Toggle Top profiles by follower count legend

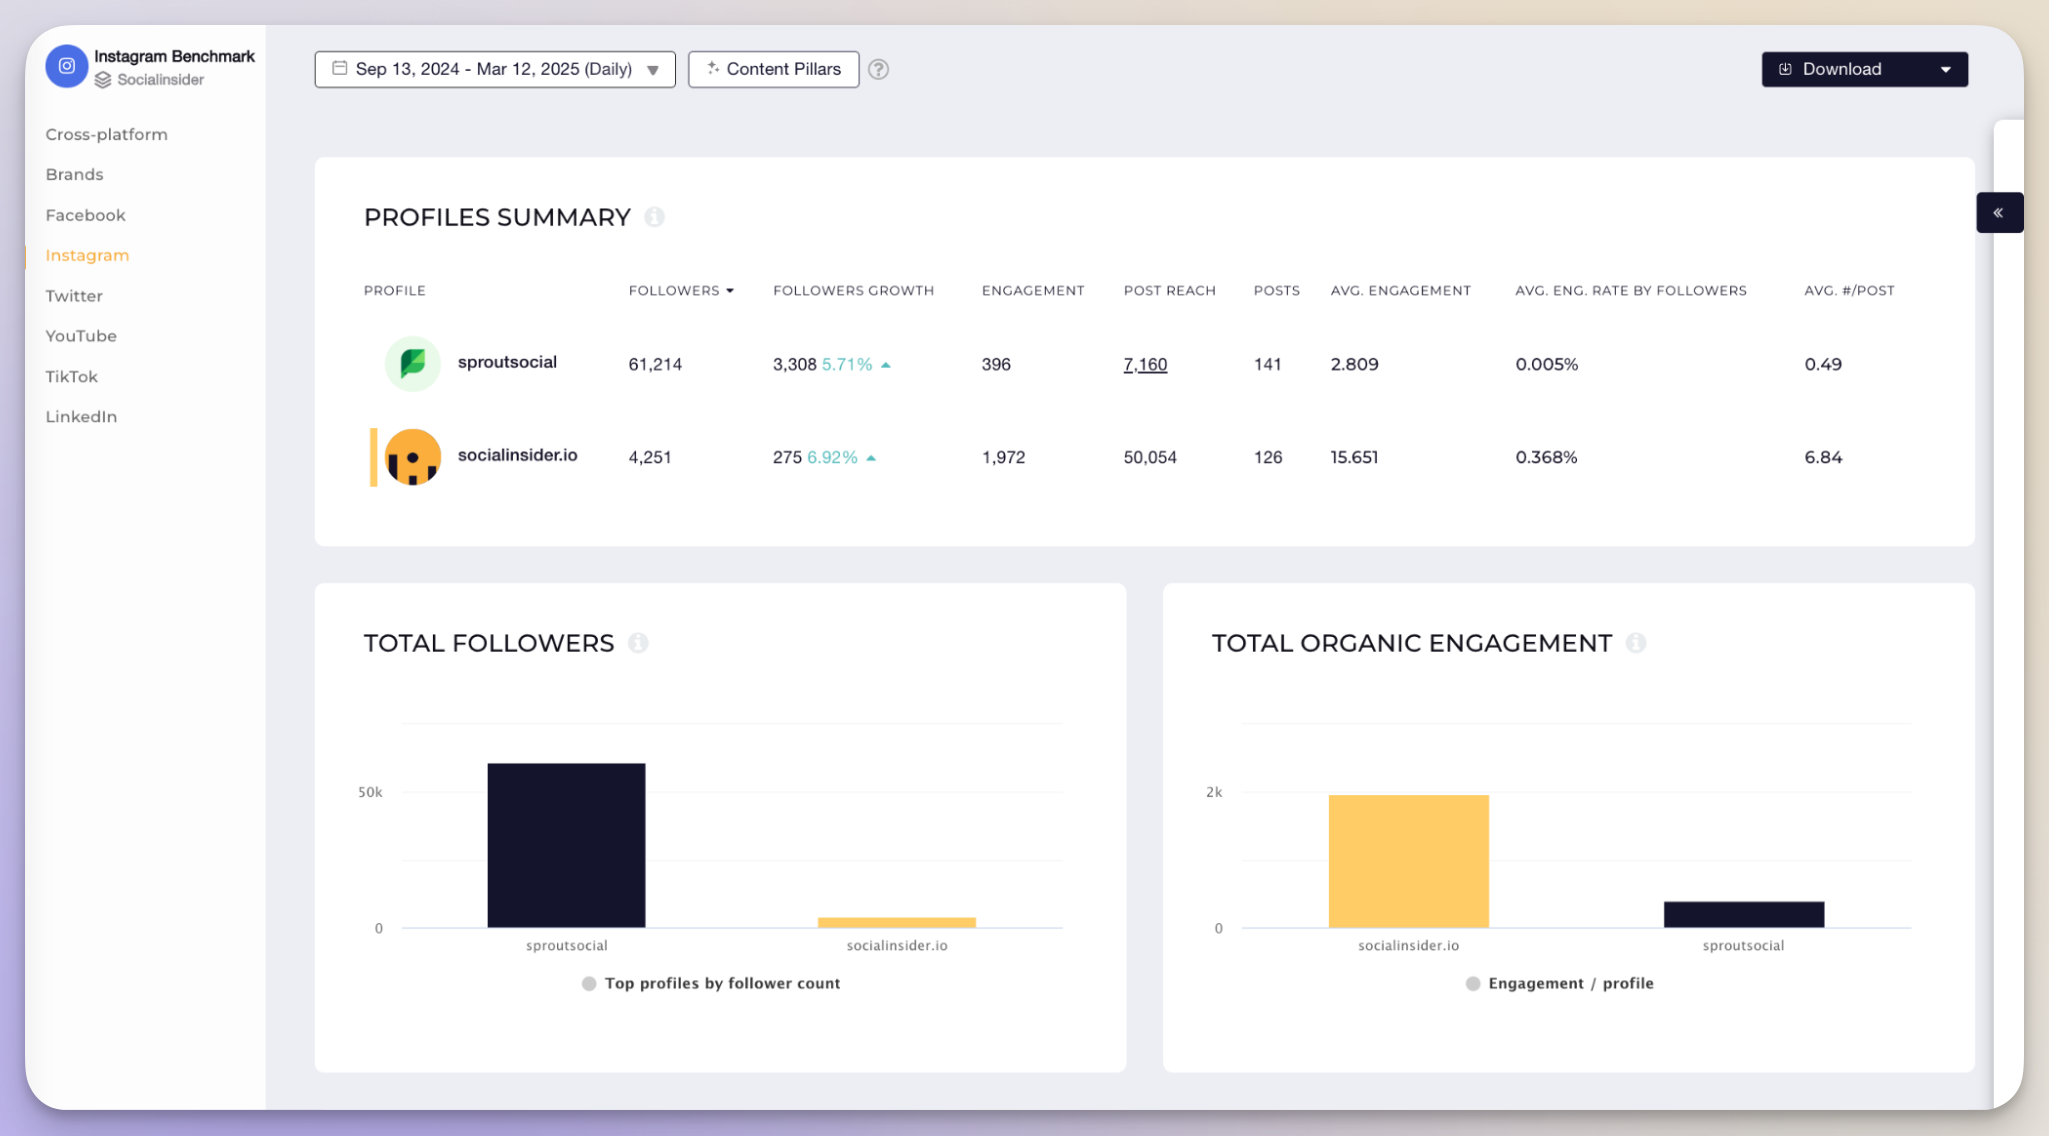pyautogui.click(x=711, y=983)
